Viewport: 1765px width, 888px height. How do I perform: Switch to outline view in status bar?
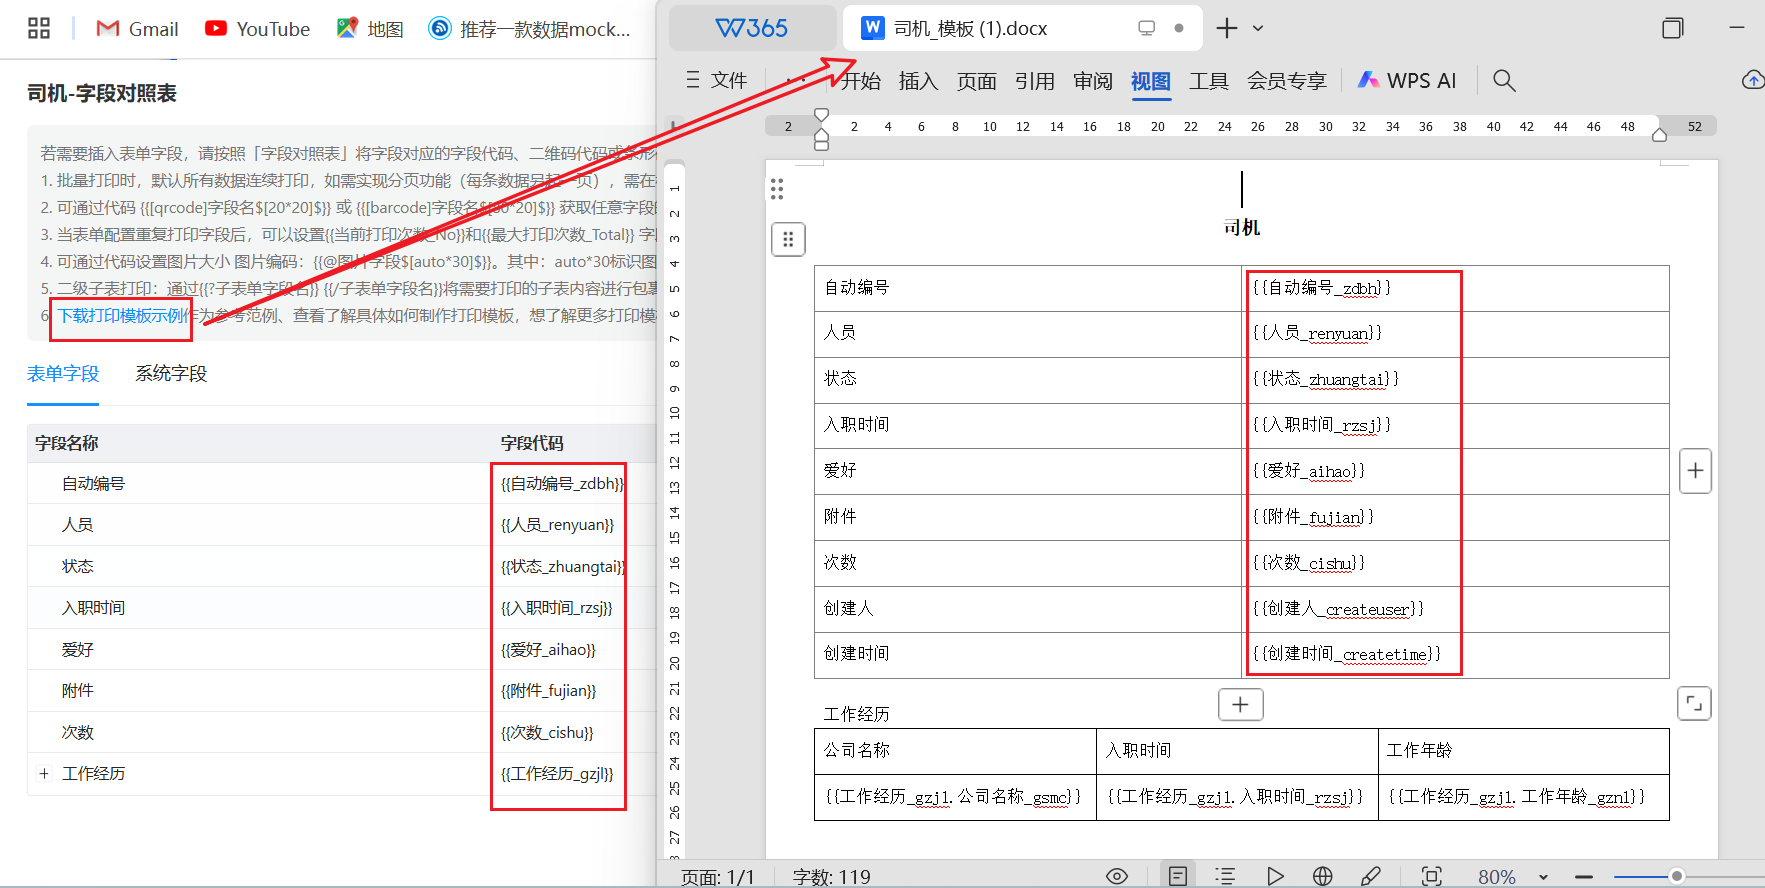point(1225,876)
